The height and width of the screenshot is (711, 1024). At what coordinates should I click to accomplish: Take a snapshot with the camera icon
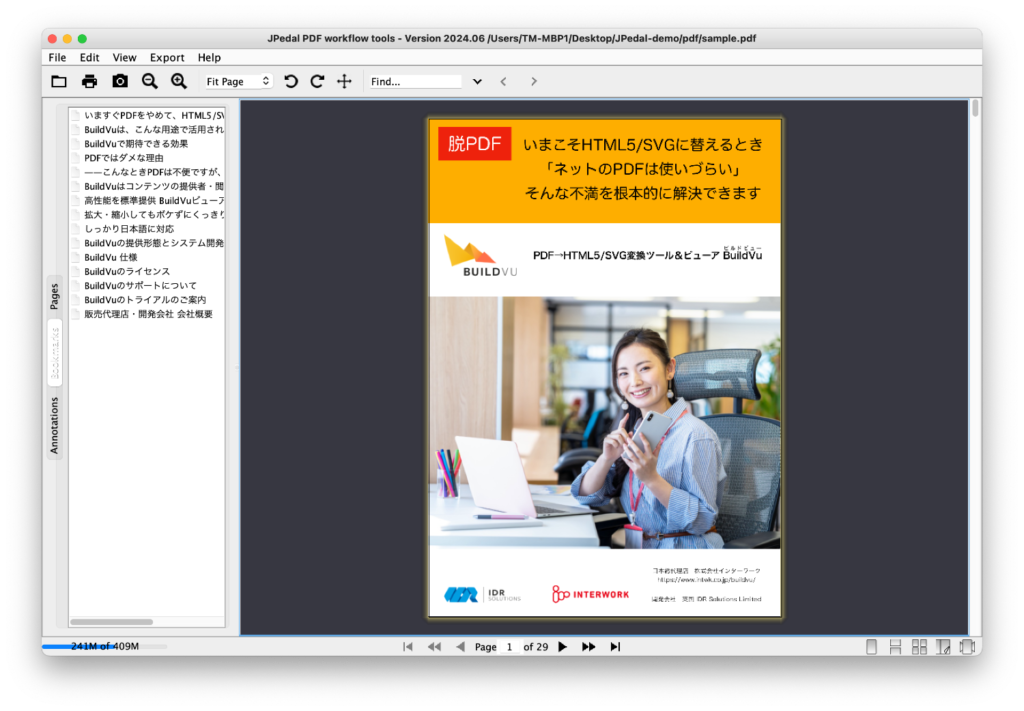120,81
